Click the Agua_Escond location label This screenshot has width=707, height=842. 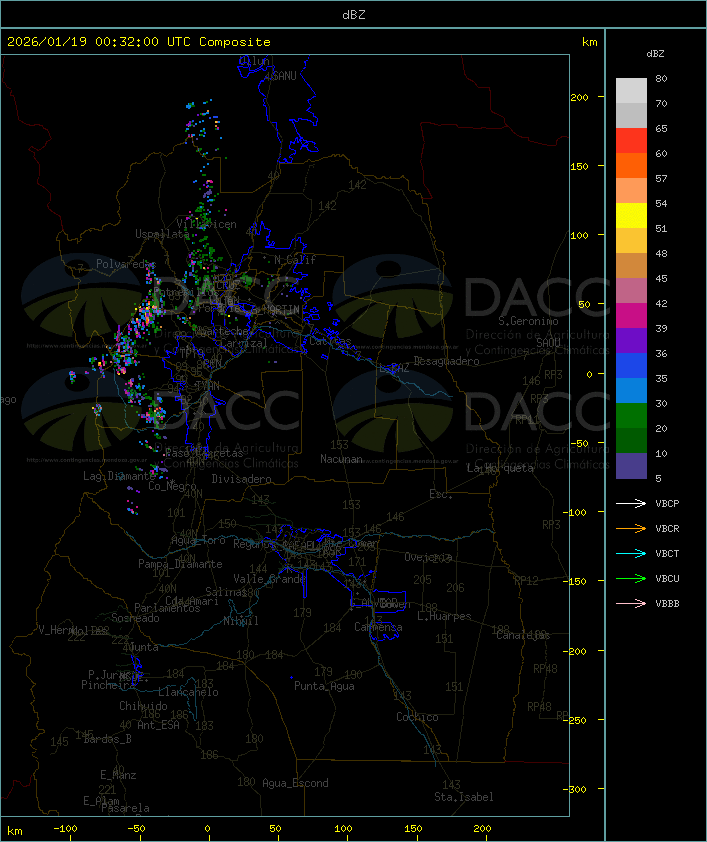coord(295,783)
